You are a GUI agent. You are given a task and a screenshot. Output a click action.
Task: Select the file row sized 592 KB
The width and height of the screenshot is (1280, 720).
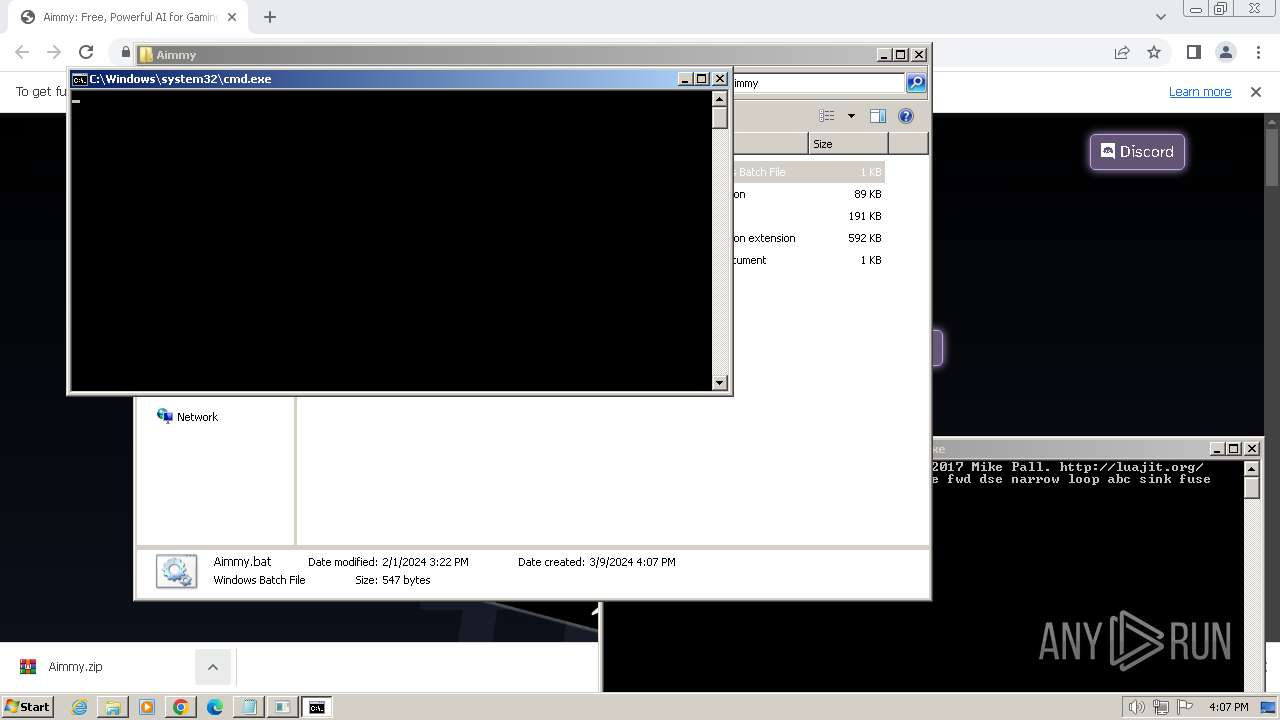(x=808, y=238)
